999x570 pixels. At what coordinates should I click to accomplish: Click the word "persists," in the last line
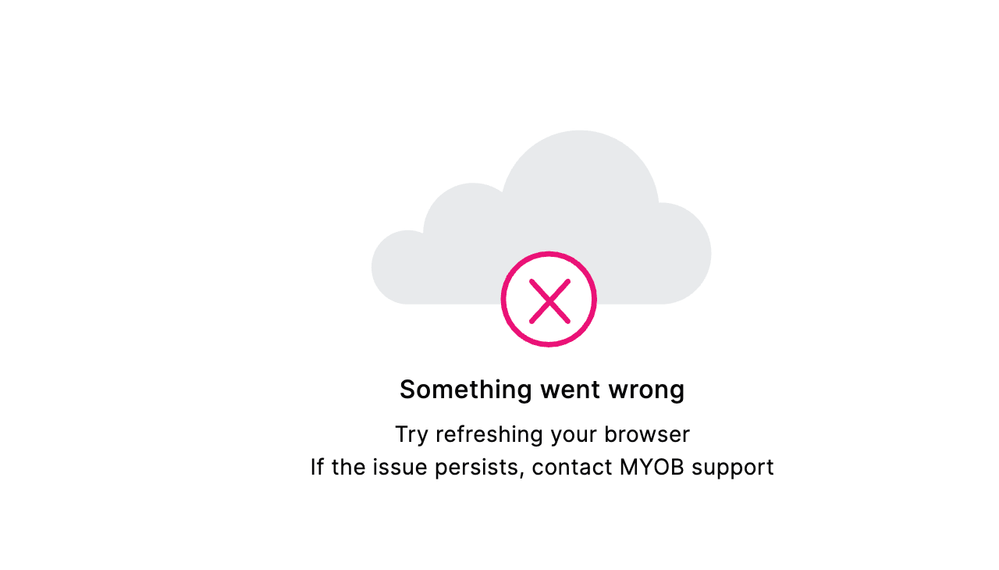pos(479,468)
